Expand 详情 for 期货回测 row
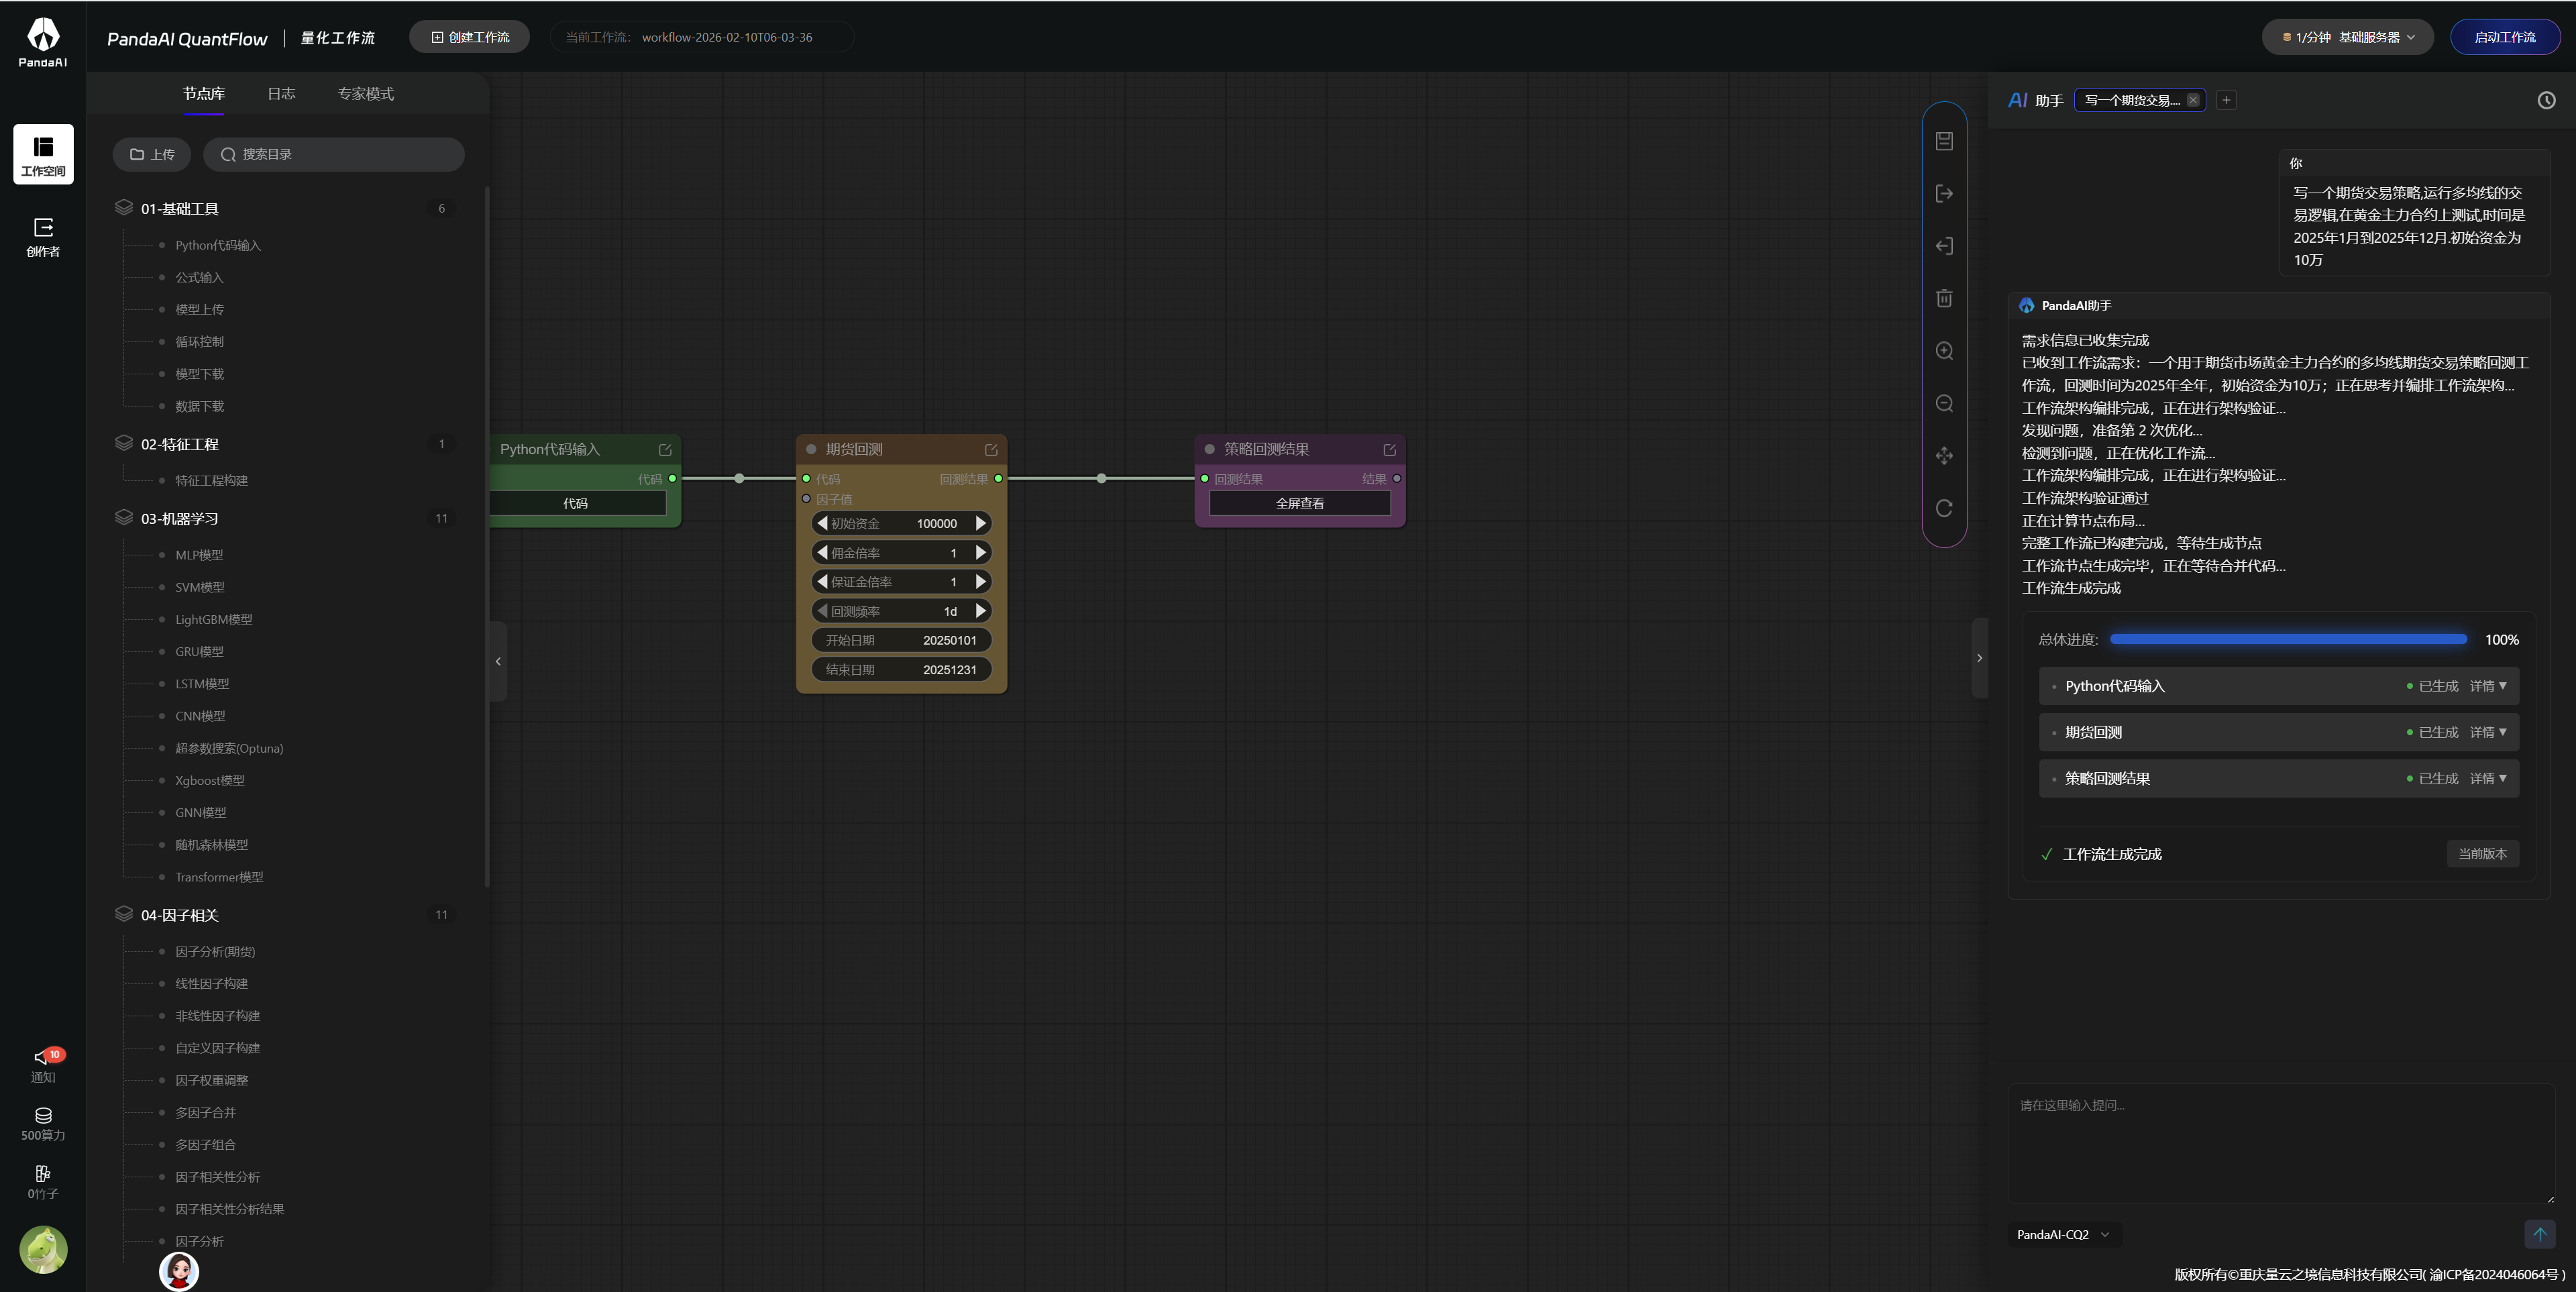 (2488, 732)
